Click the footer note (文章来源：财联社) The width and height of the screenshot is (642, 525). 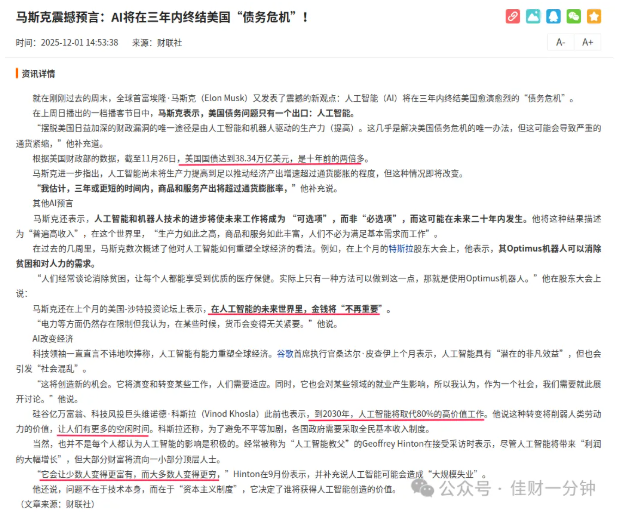coord(57,504)
